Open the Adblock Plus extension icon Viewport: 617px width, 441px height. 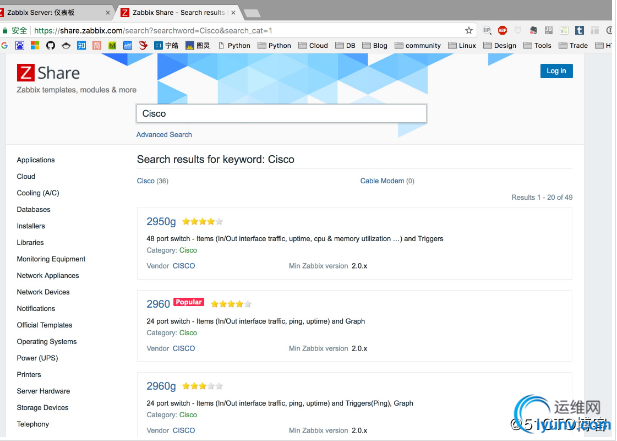pyautogui.click(x=502, y=30)
